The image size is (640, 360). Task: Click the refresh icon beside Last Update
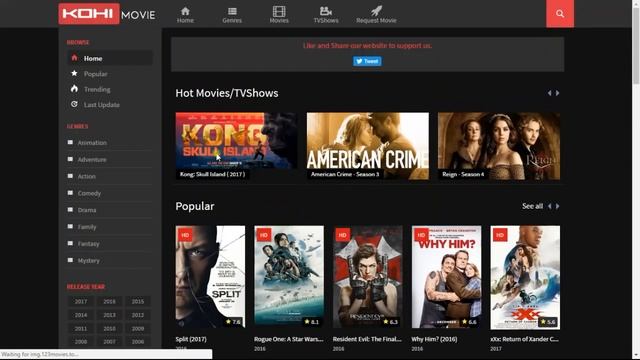tap(74, 104)
